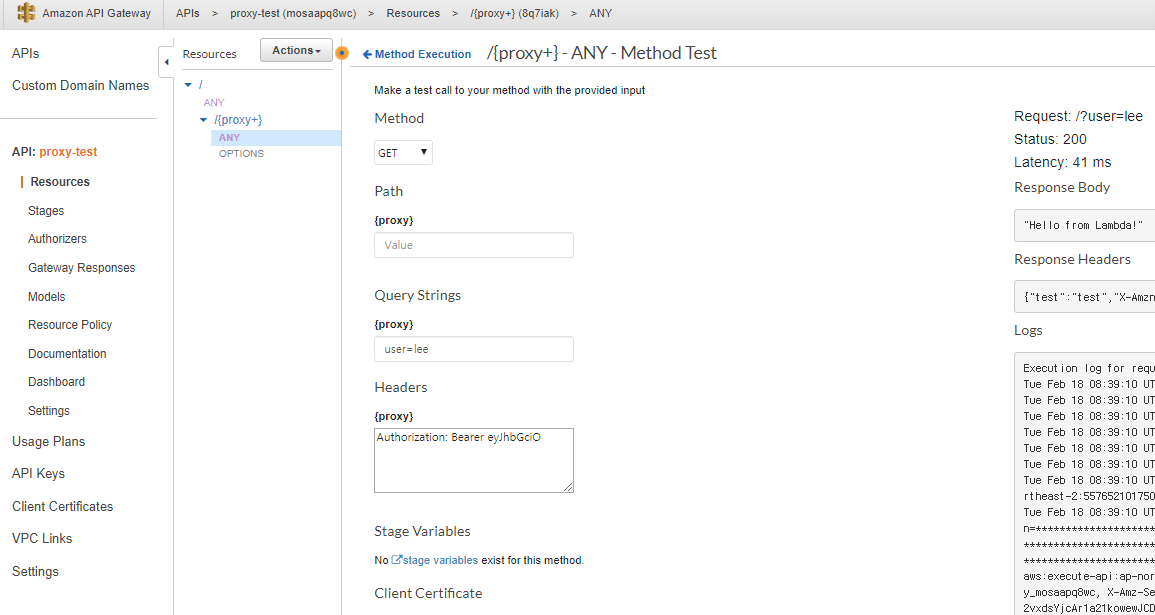Open the stage variables link
The height and width of the screenshot is (615, 1155).
[440, 560]
